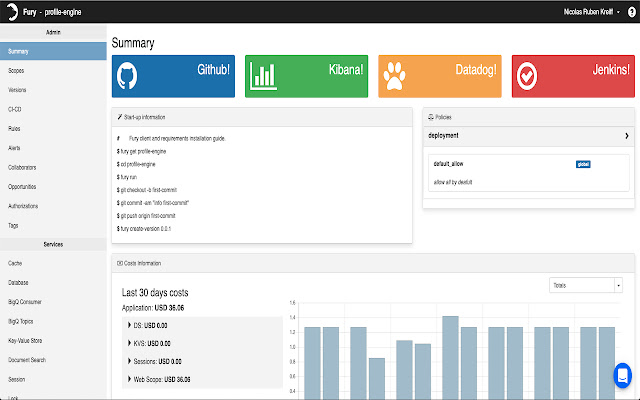Screen dimensions: 640x400
Task: Click the 'Application: USD 36.06' text
Action: 153,308
